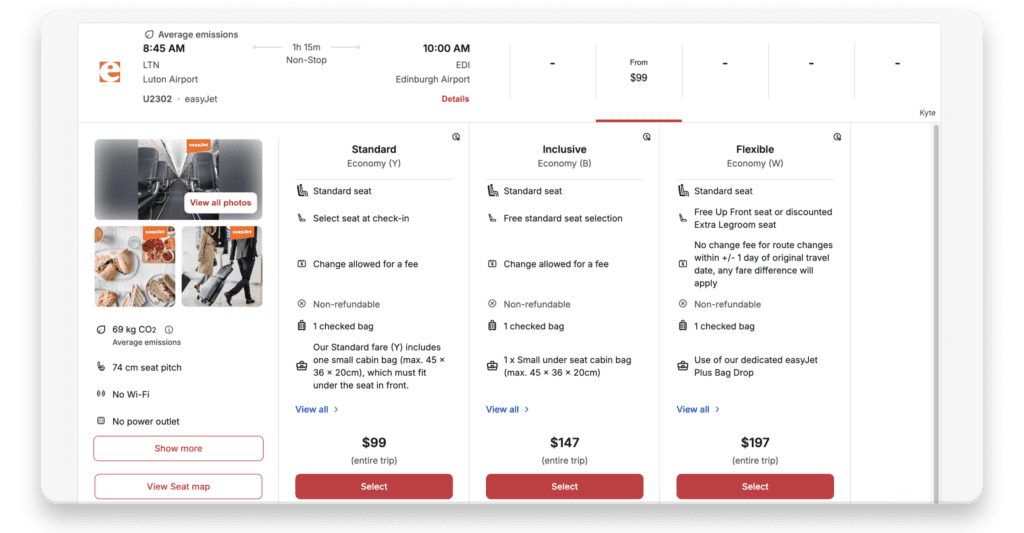The image size is (1024, 533).
Task: Click the seat pitch icon
Action: click(100, 367)
